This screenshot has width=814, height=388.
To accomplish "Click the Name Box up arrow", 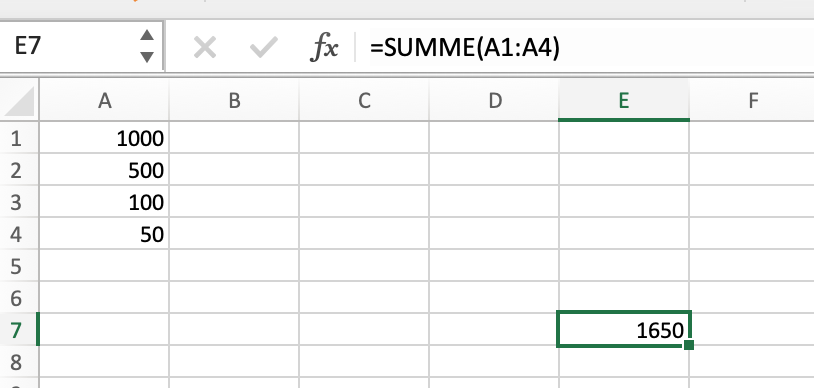I will tap(147, 35).
